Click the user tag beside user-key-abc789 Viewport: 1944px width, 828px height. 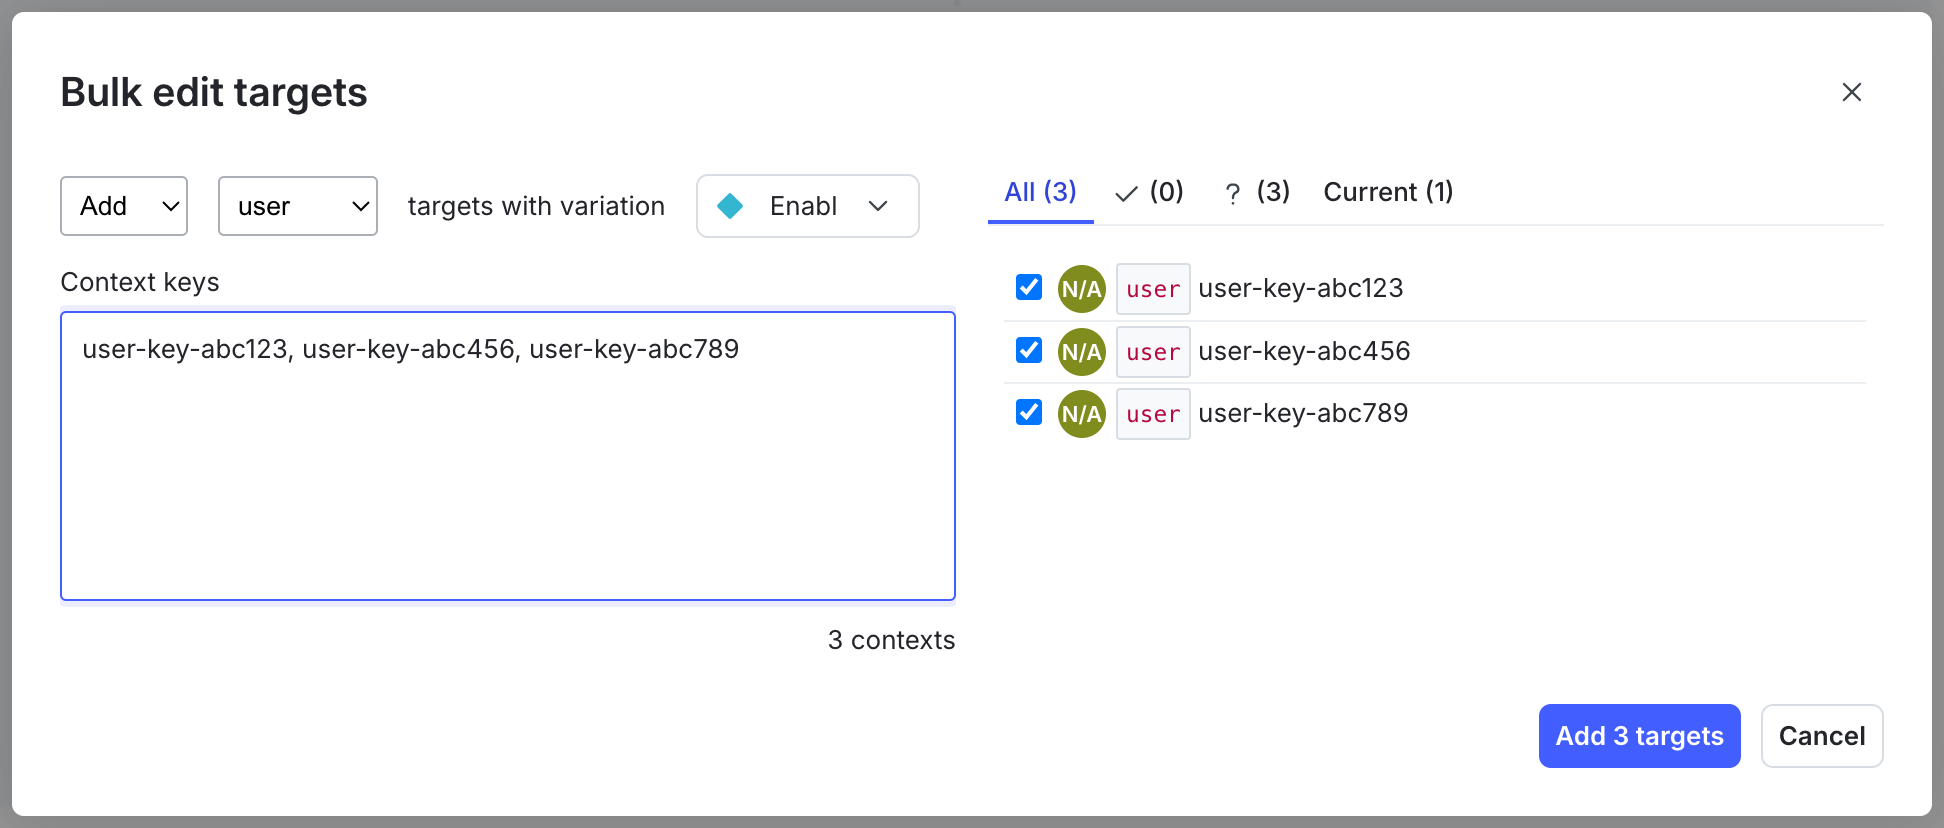tap(1153, 414)
